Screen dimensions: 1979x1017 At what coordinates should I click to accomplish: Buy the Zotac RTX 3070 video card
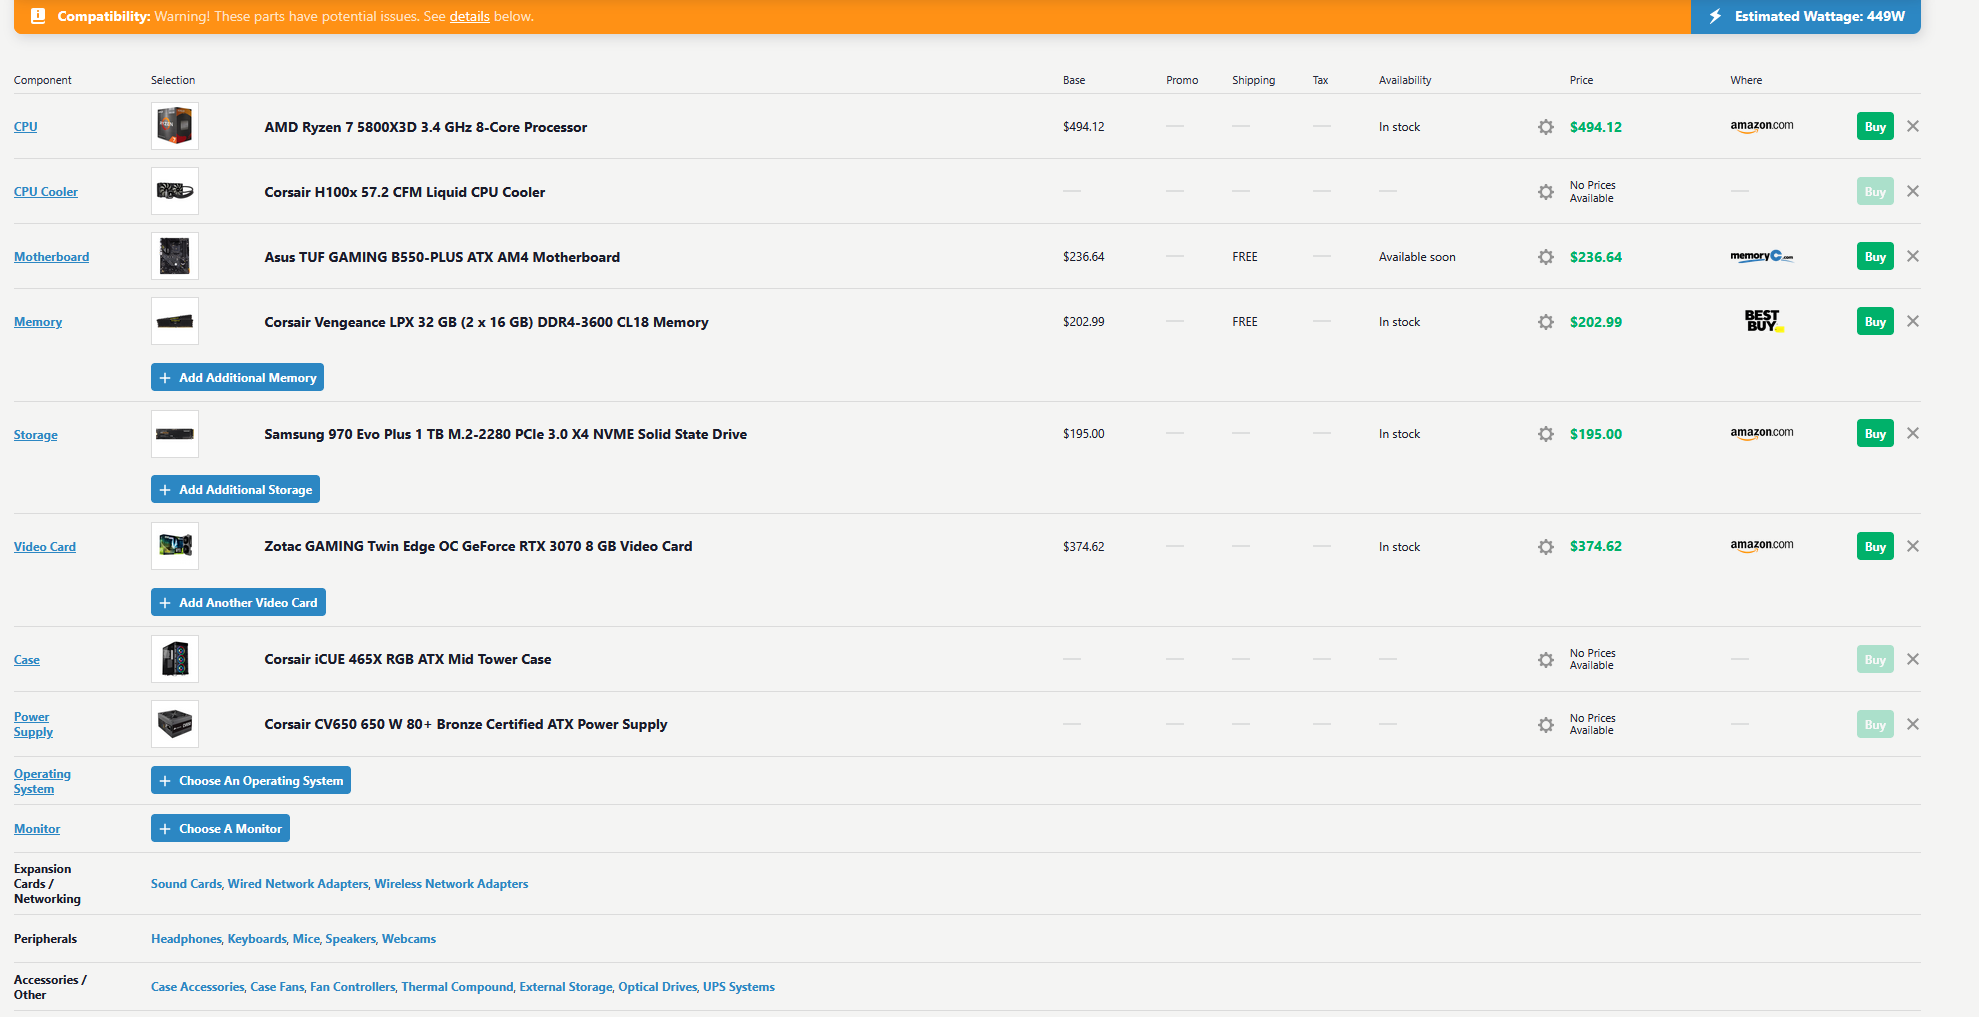point(1875,546)
